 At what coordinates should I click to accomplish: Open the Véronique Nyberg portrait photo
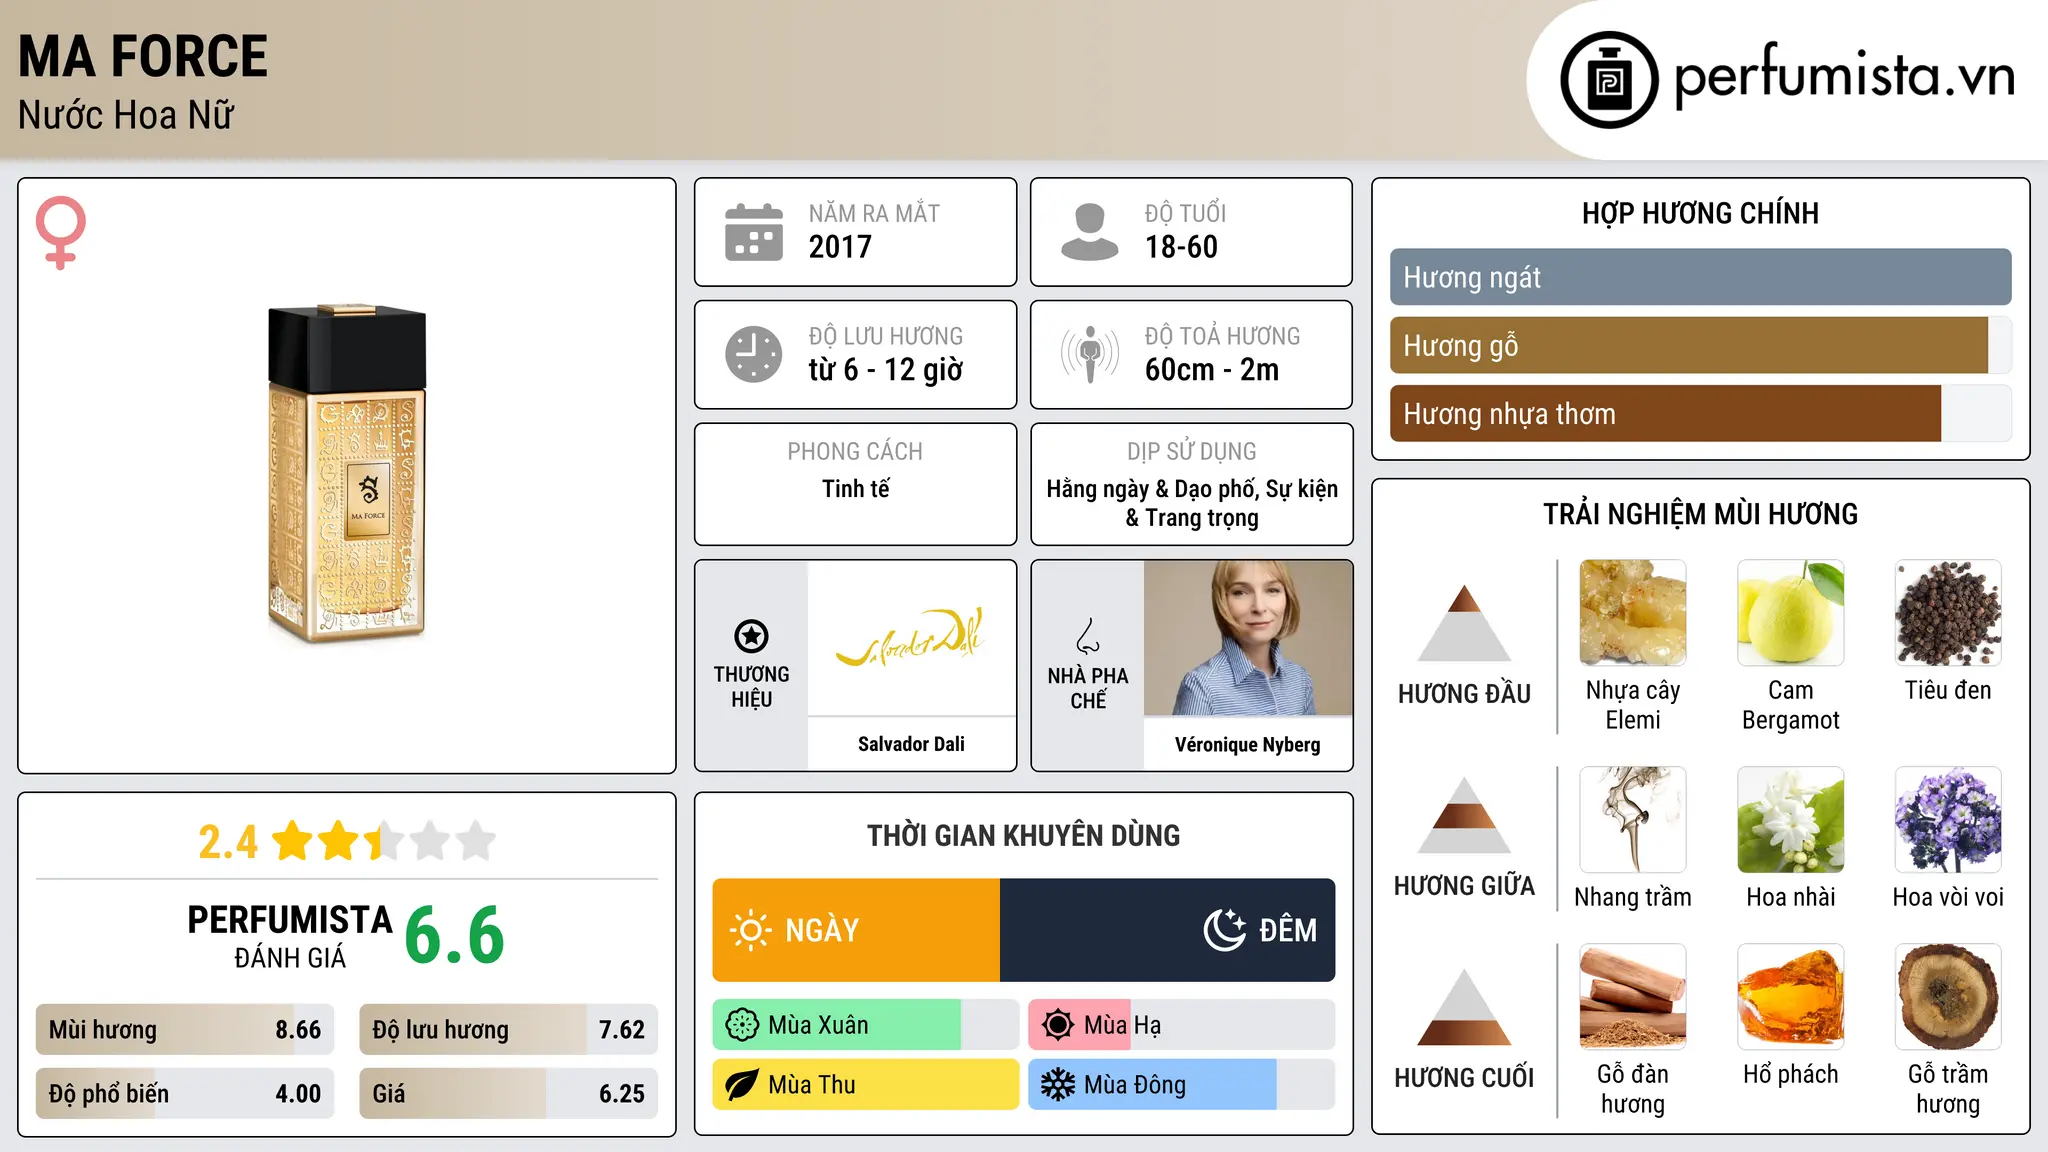coord(1248,638)
